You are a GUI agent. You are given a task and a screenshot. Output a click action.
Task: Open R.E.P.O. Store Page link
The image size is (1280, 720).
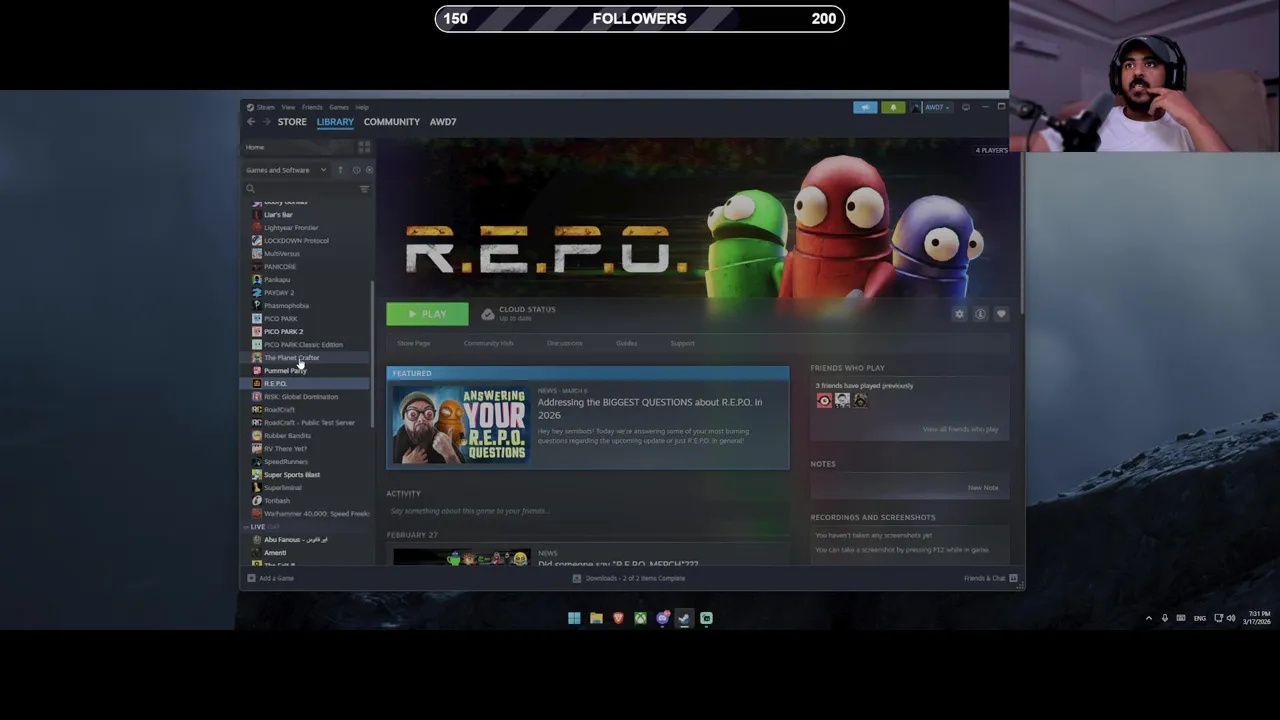[x=414, y=343]
